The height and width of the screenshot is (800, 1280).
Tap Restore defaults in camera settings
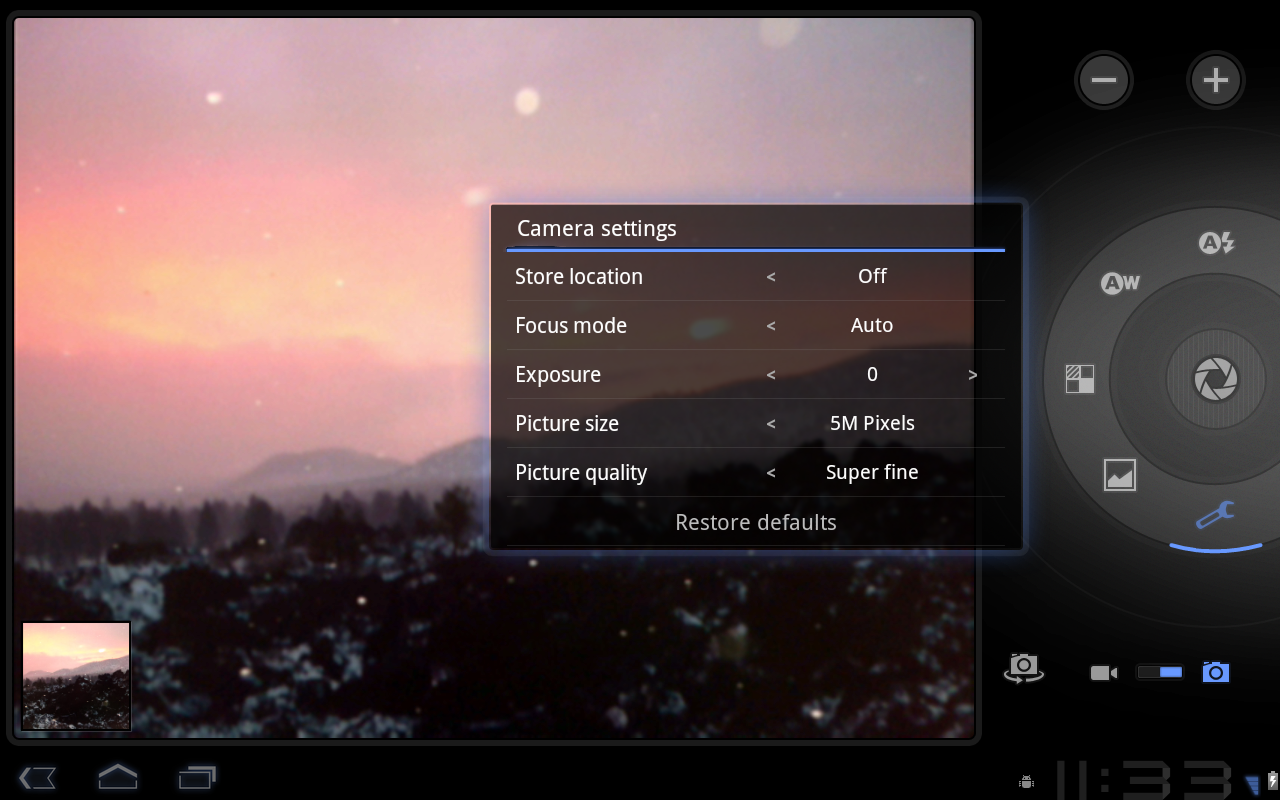click(x=756, y=522)
